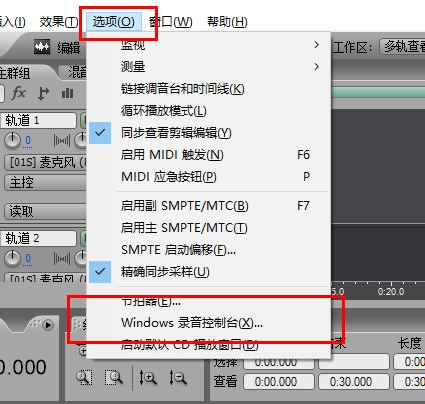Click the vertical zoom in icon
Viewport: 425px width, 404px height.
[148, 378]
